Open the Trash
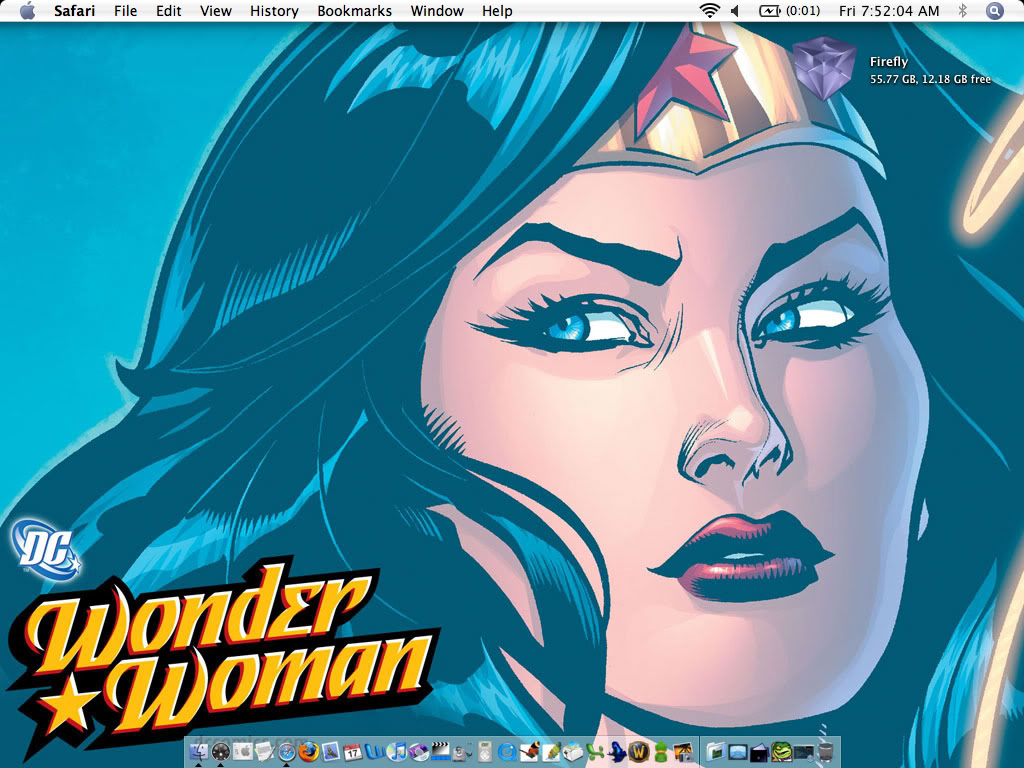 (825, 752)
